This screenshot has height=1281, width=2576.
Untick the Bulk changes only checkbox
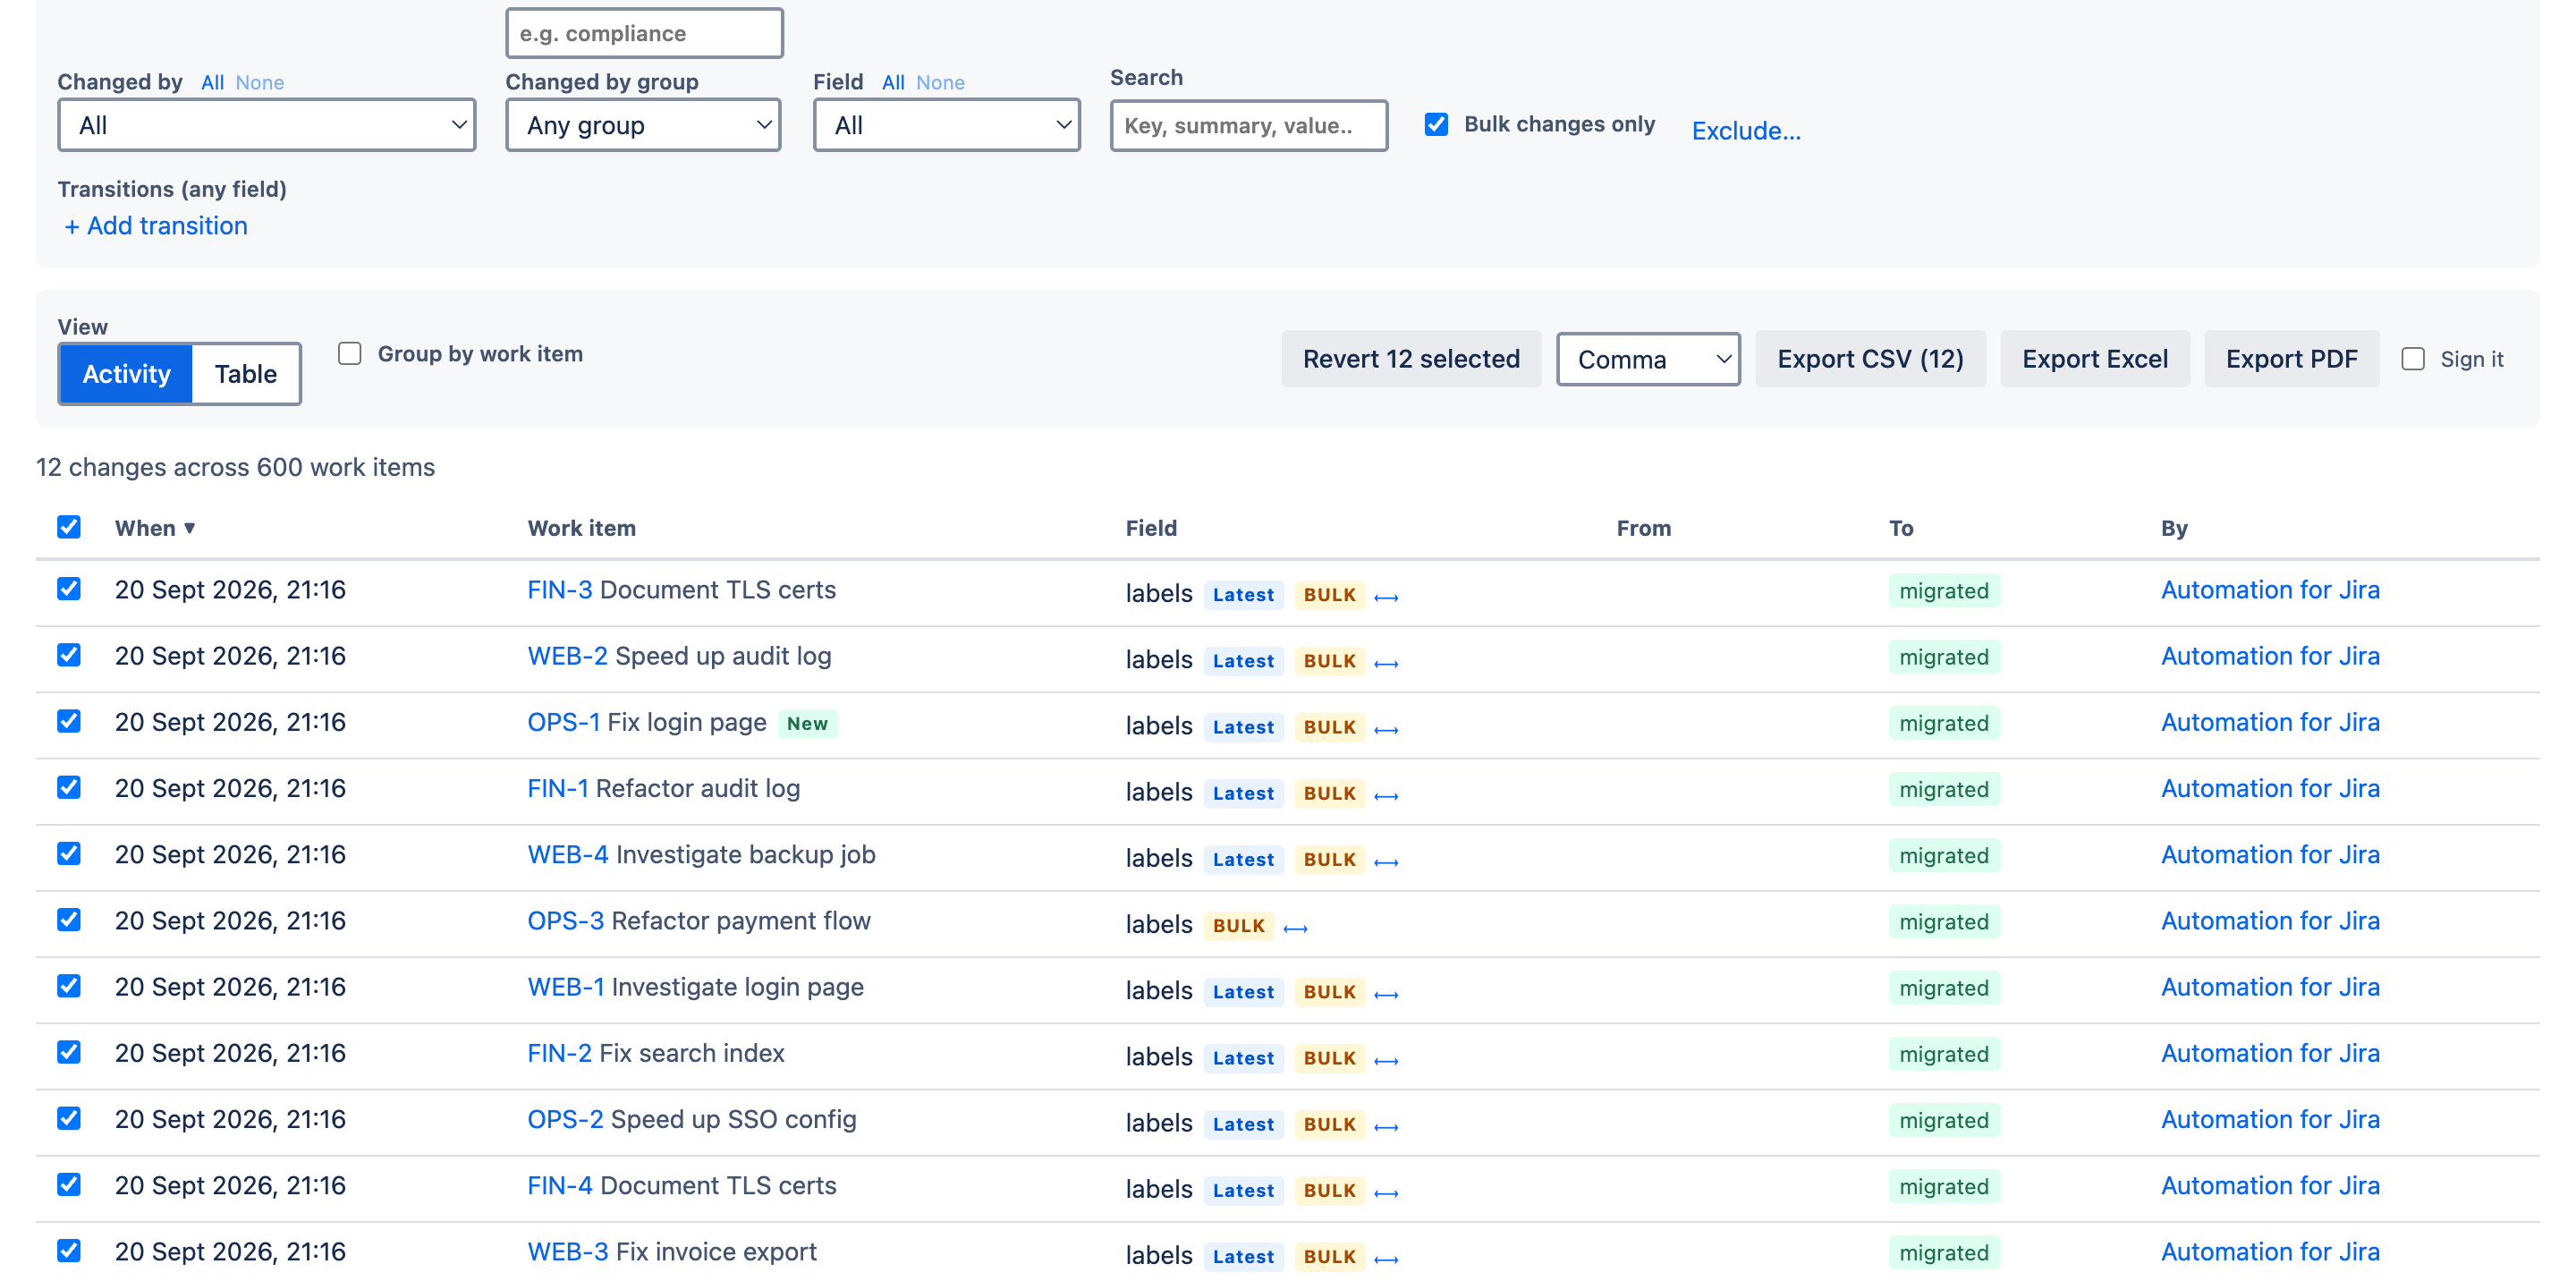(1436, 124)
